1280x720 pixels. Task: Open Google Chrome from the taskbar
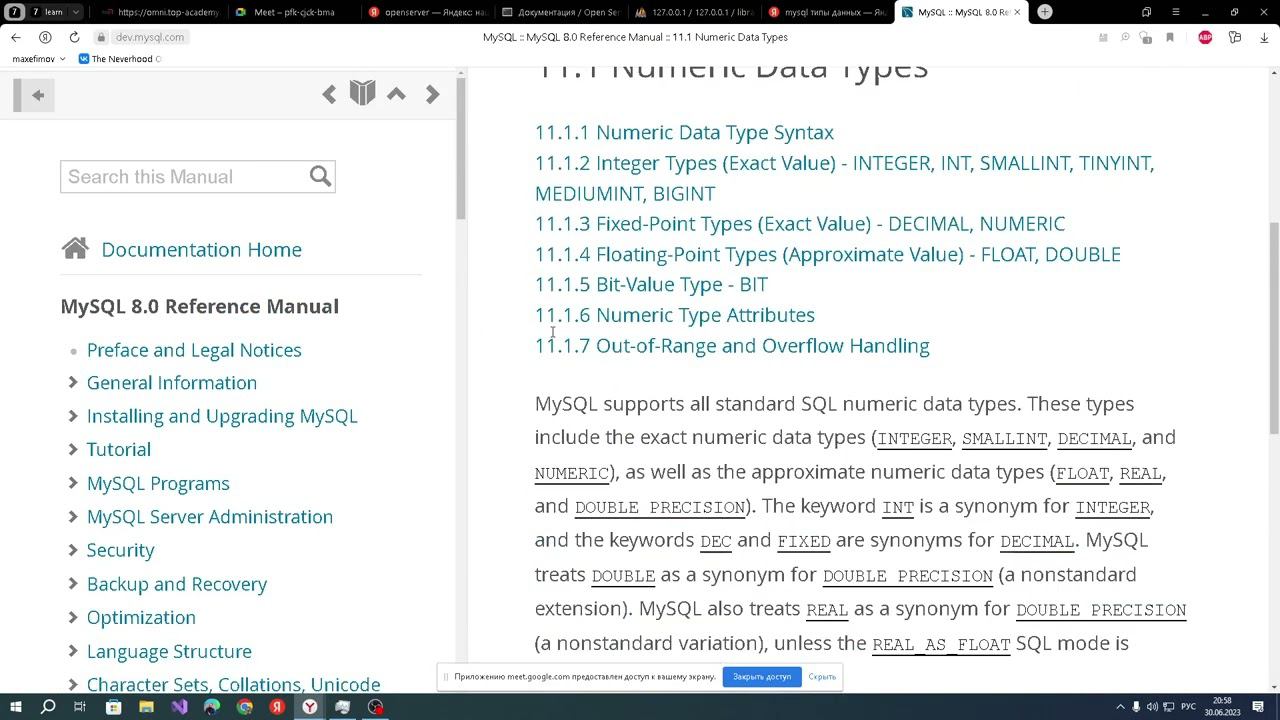click(245, 707)
